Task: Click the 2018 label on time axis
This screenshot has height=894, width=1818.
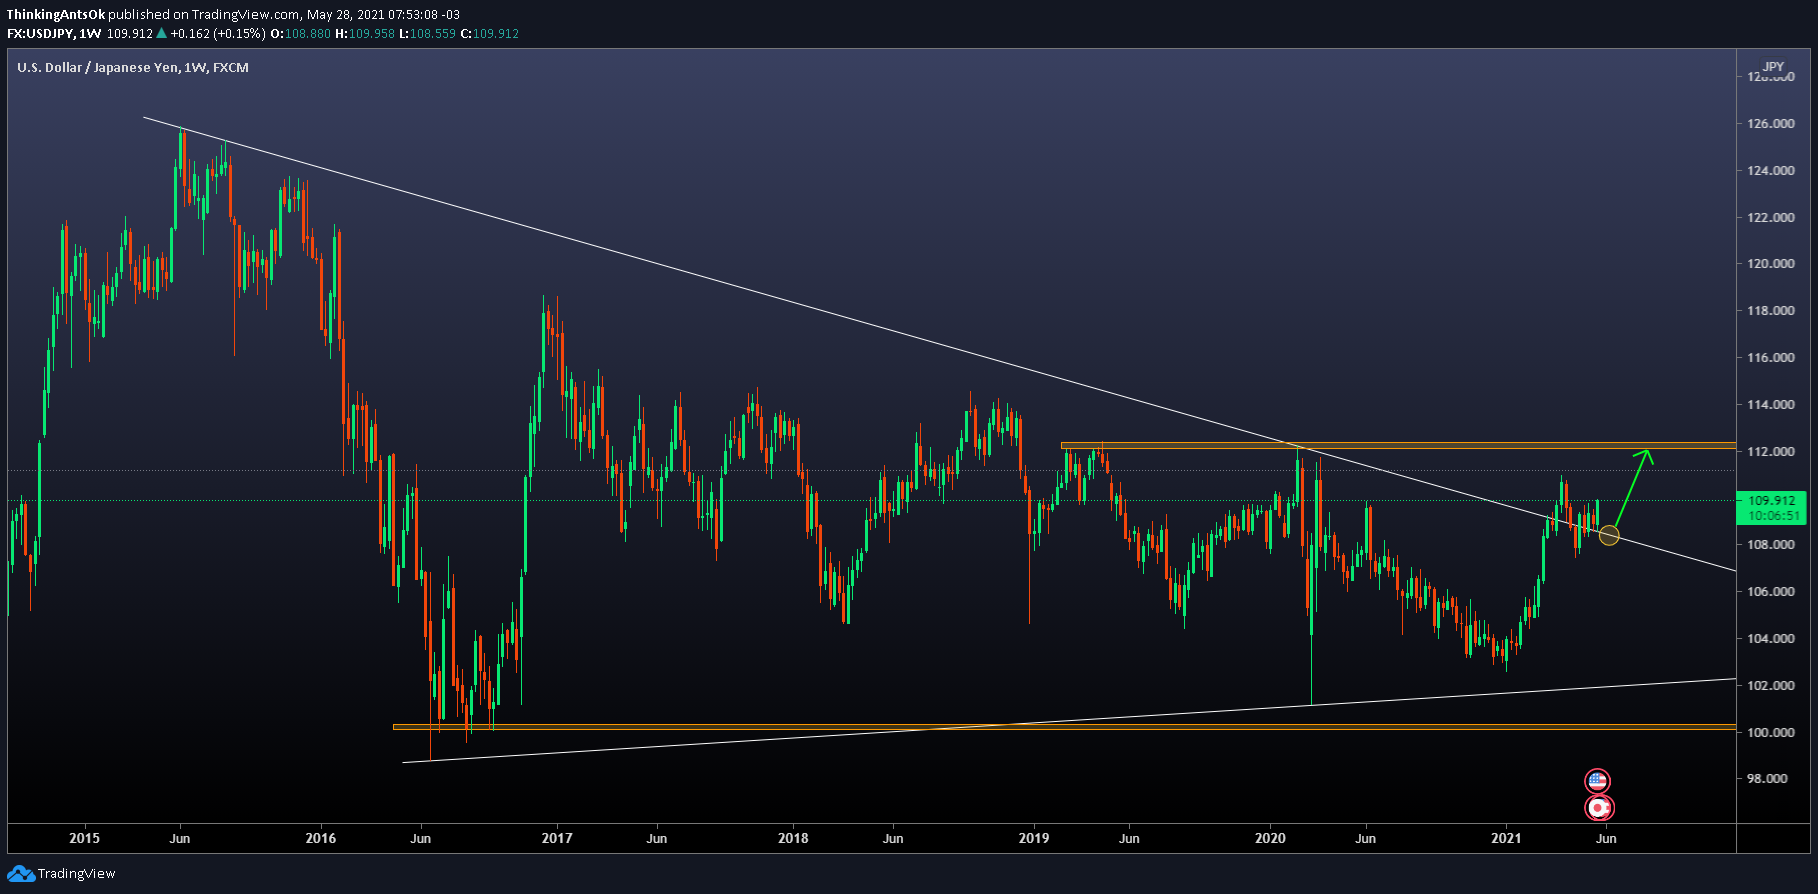Action: pyautogui.click(x=793, y=838)
